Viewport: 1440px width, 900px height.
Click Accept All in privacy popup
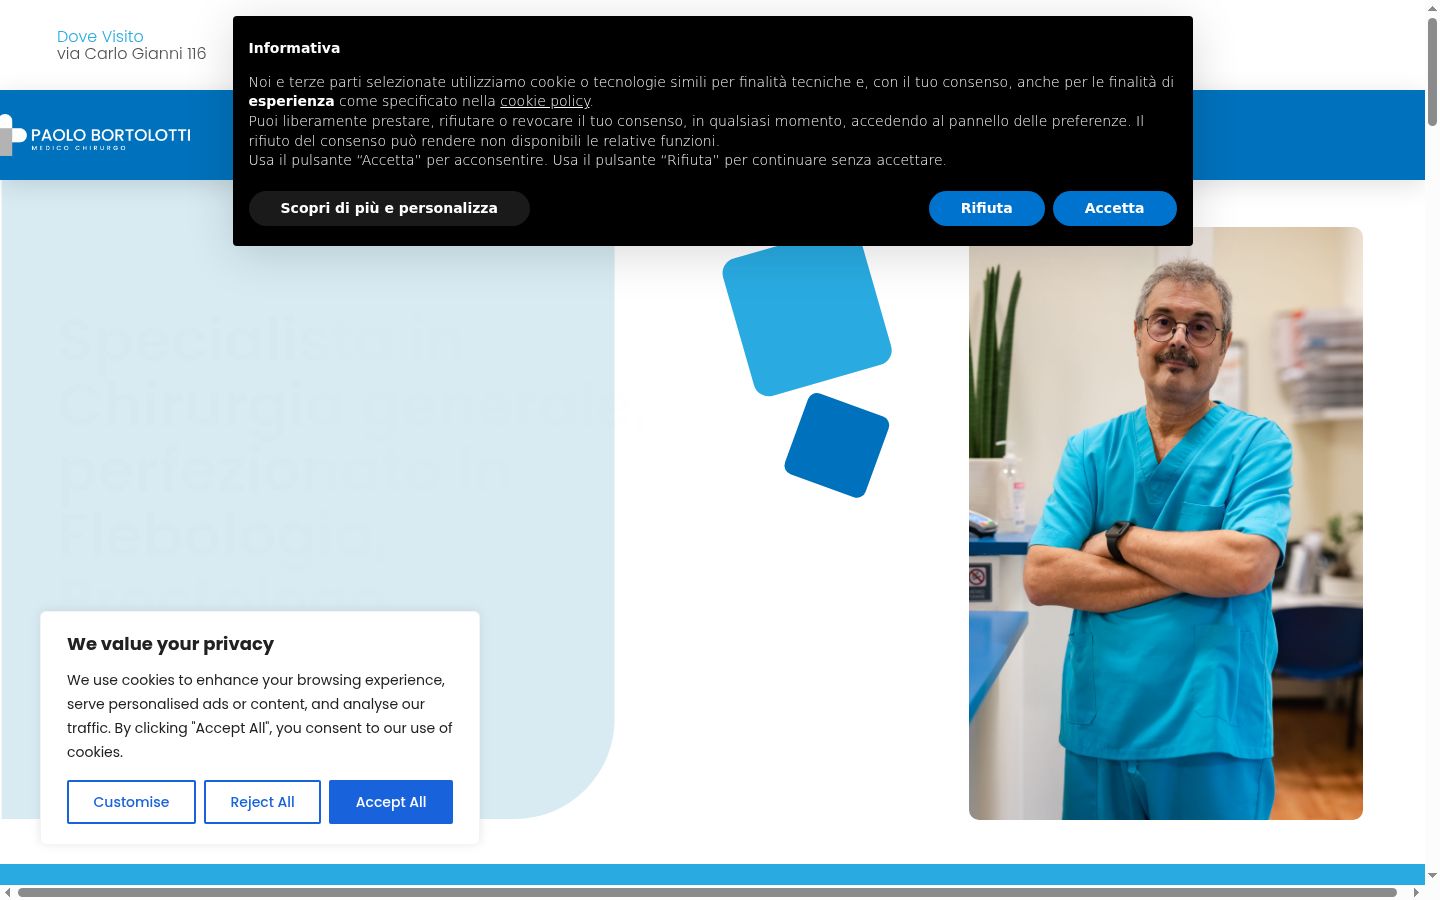tap(391, 802)
